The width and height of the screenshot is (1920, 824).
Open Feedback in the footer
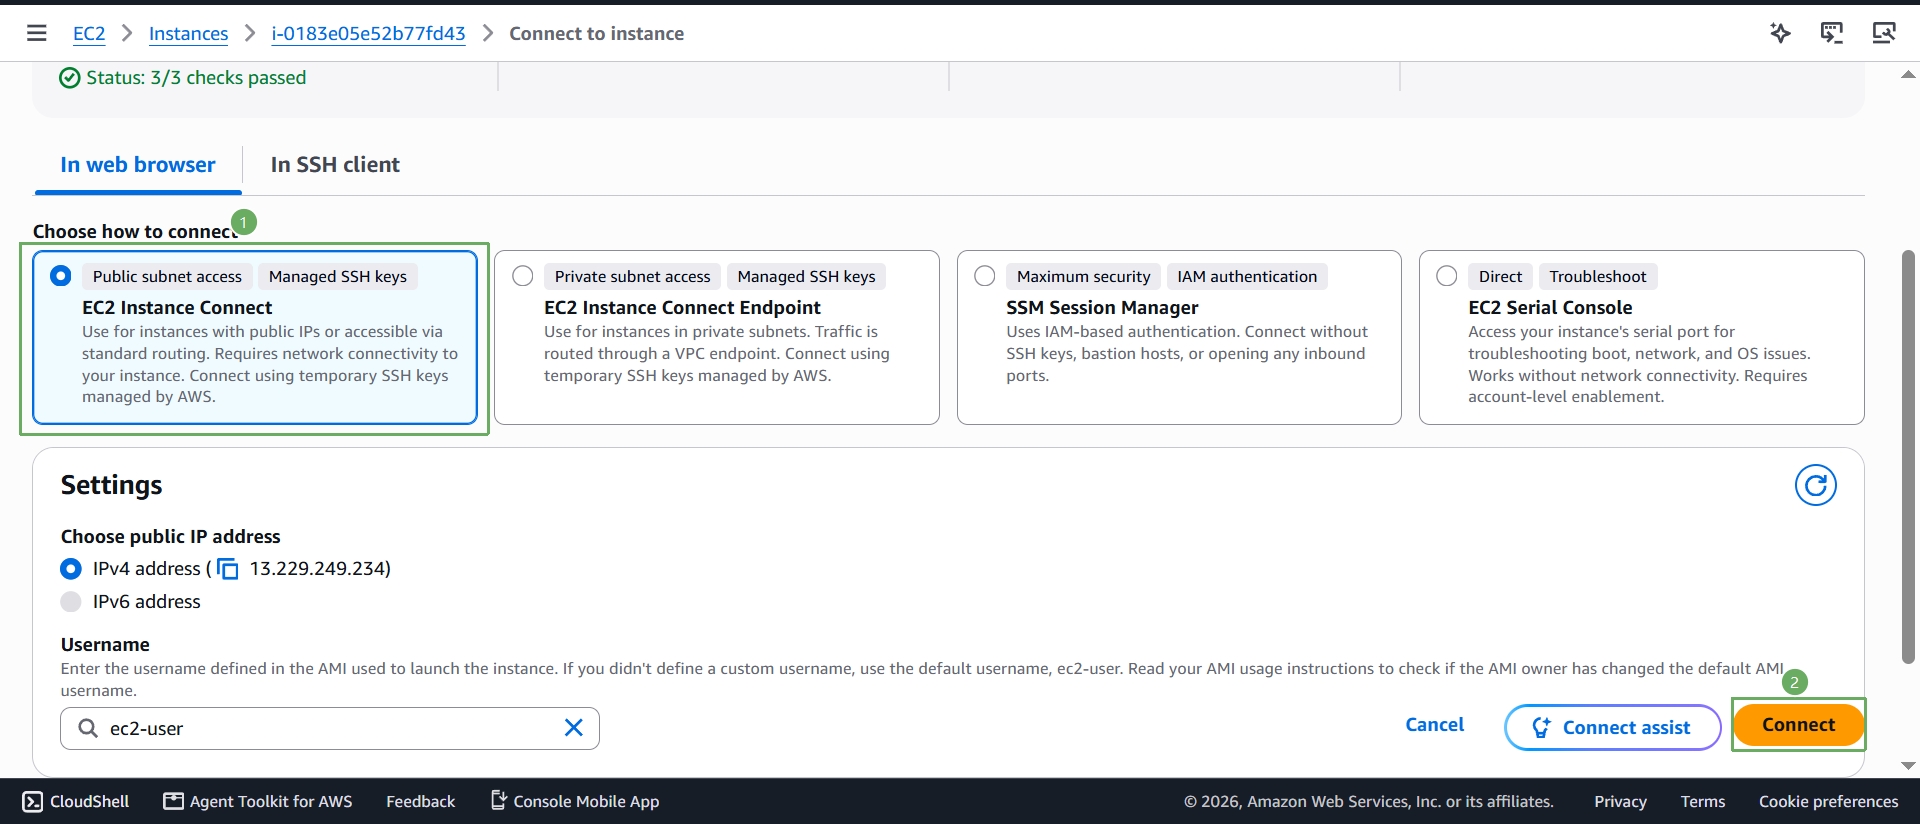coord(421,801)
